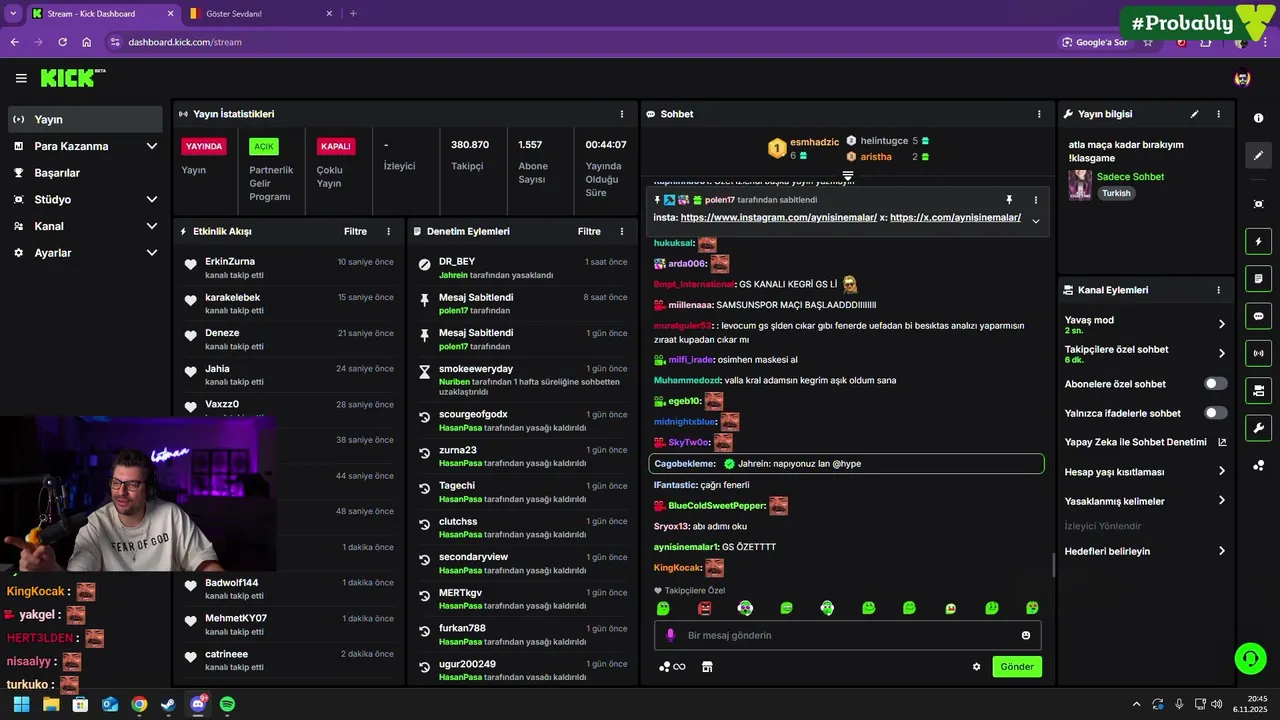This screenshot has height=720, width=1280.
Task: Toggle the broadcast stats panel icon in rail
Action: click(x=1258, y=352)
